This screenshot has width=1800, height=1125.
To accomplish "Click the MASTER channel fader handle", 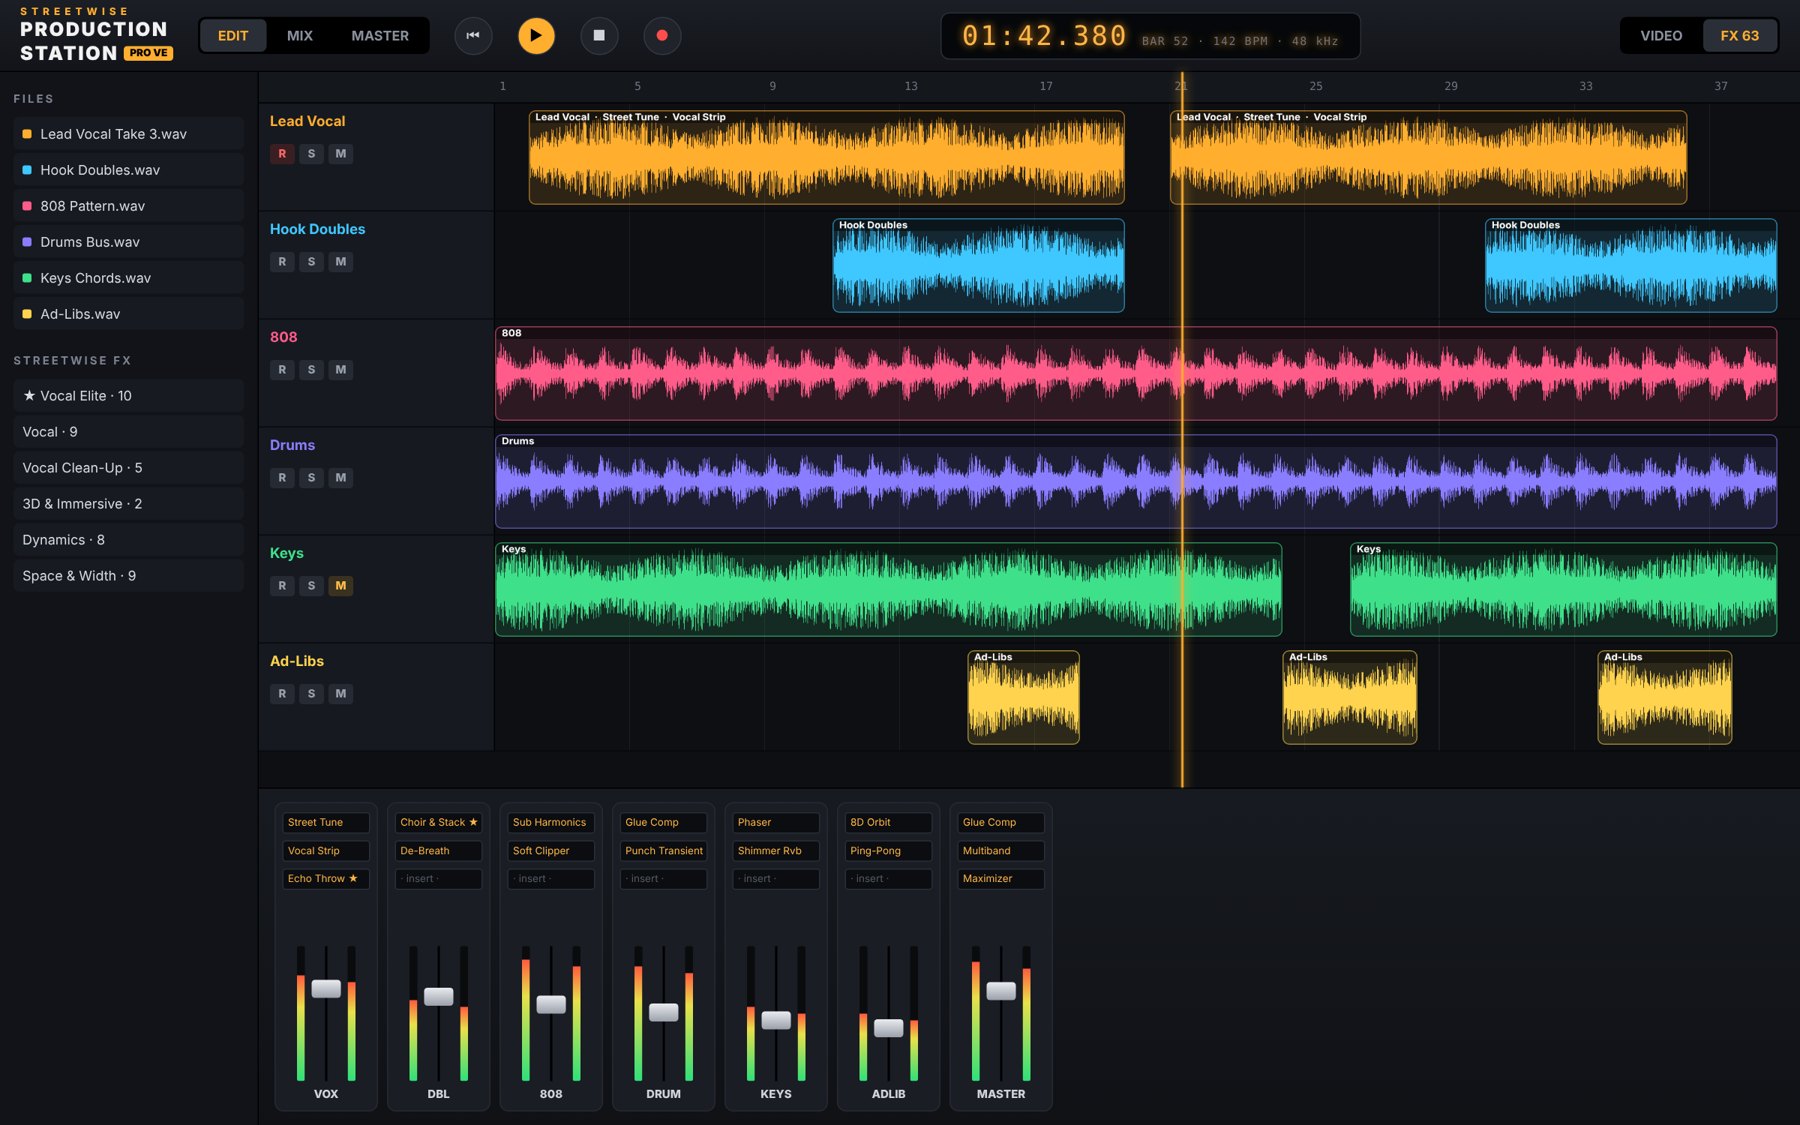I will (x=1001, y=991).
